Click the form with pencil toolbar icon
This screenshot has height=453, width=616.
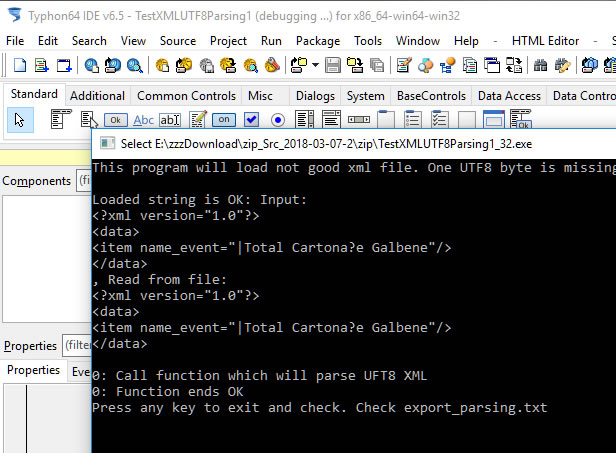(x=404, y=65)
